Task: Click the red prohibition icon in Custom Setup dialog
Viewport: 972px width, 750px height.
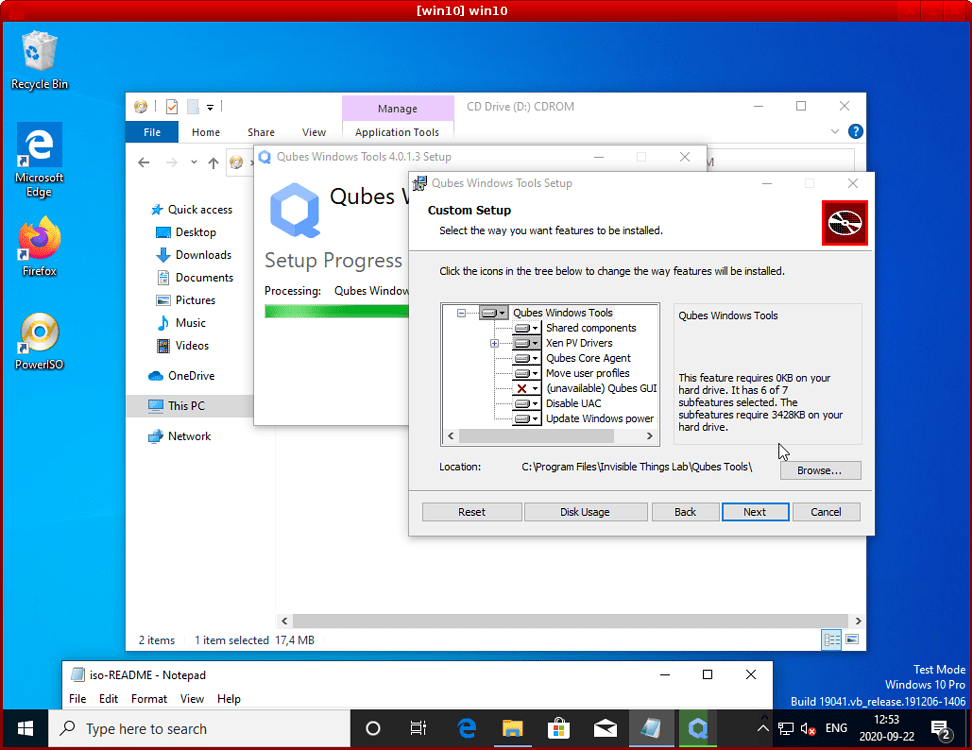Action: click(845, 224)
